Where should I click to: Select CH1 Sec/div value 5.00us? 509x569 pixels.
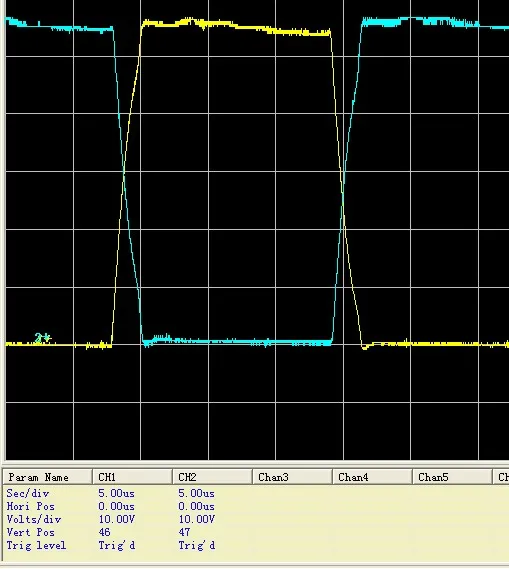pyautogui.click(x=116, y=494)
